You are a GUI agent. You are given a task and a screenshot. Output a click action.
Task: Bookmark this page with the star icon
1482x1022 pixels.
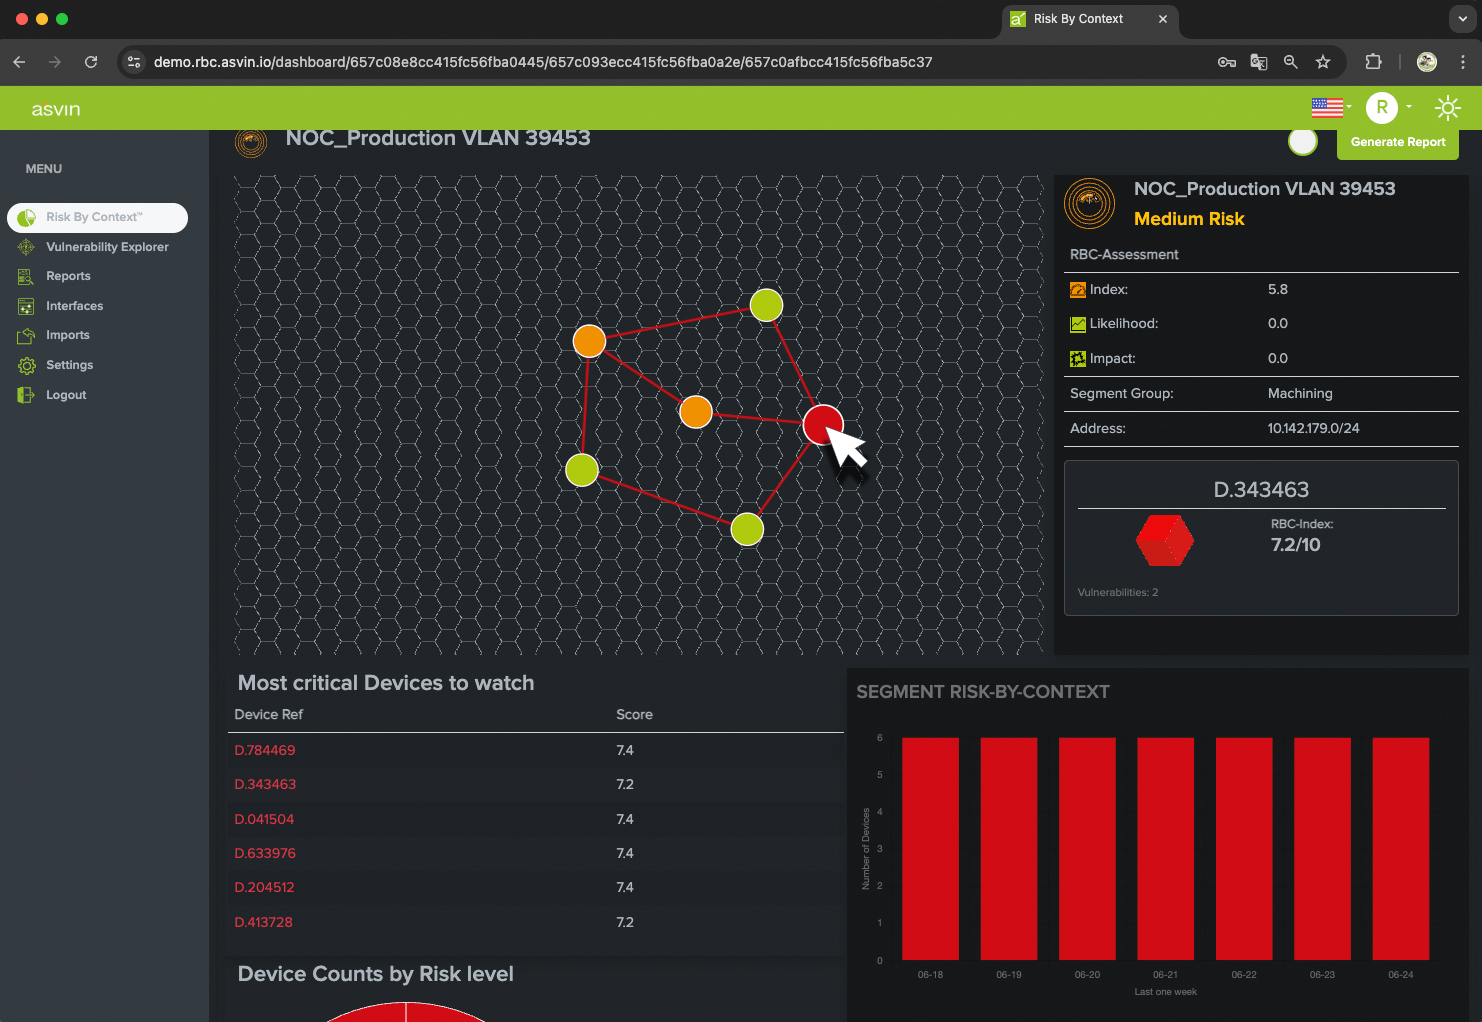click(x=1323, y=62)
